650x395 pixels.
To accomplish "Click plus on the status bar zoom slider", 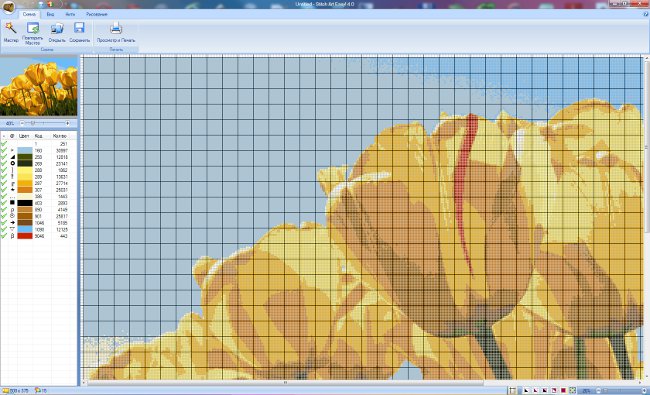I will [x=645, y=390].
